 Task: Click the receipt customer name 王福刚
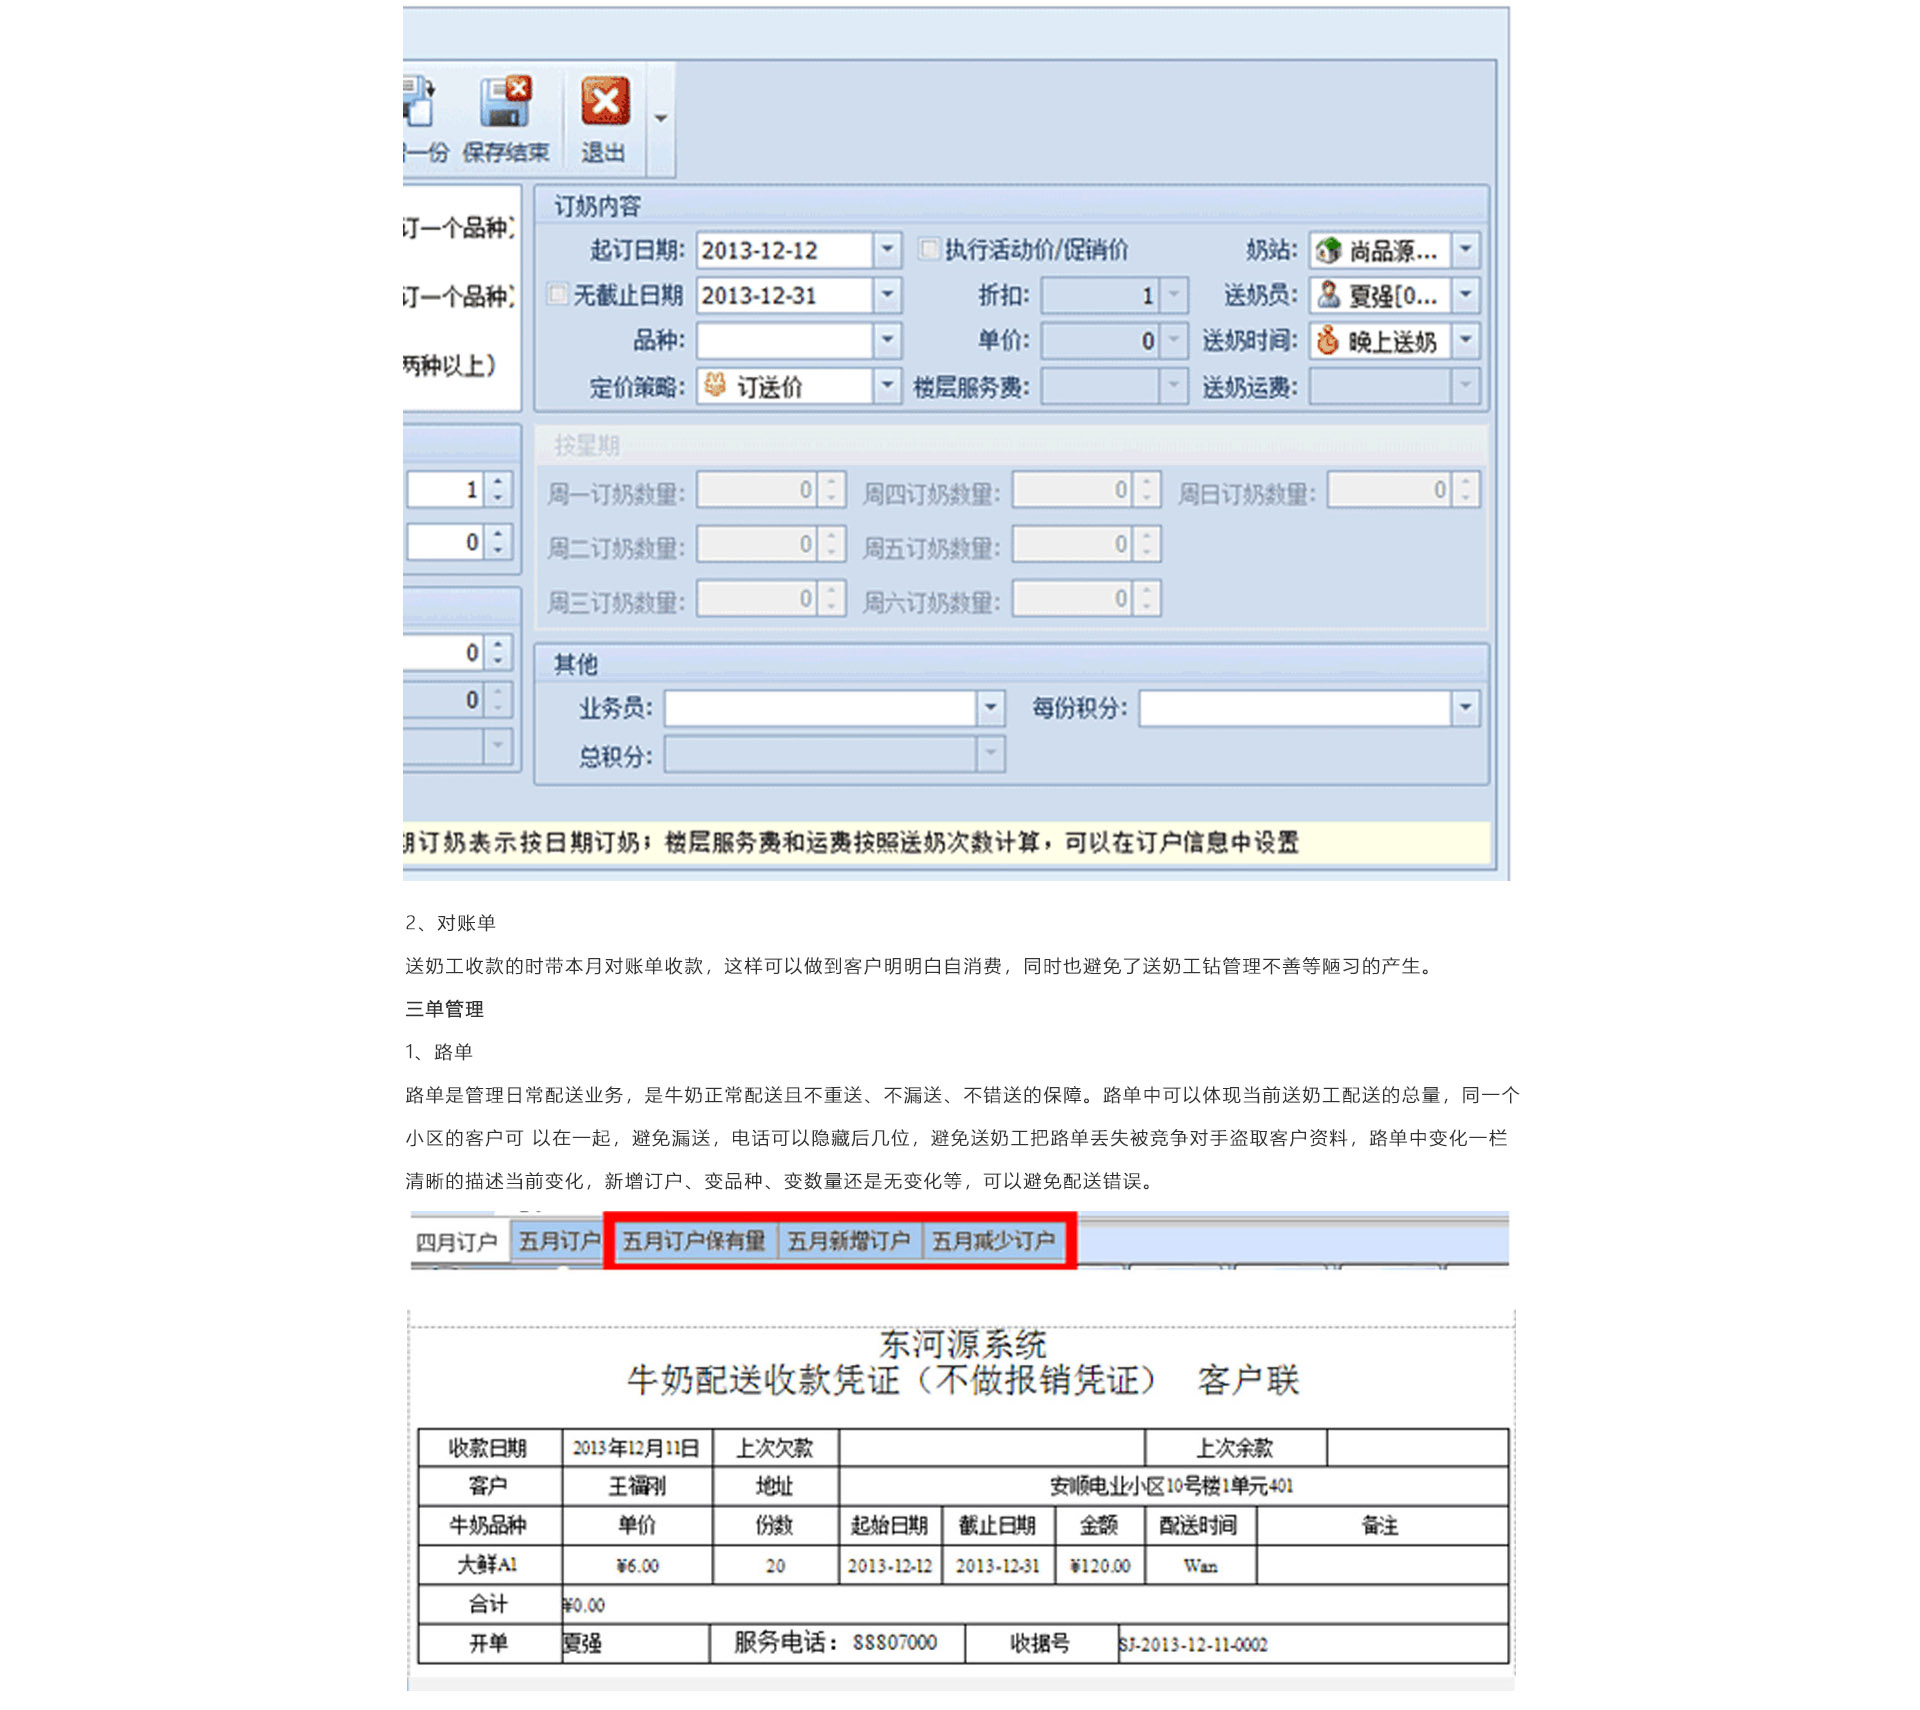pyautogui.click(x=638, y=1486)
